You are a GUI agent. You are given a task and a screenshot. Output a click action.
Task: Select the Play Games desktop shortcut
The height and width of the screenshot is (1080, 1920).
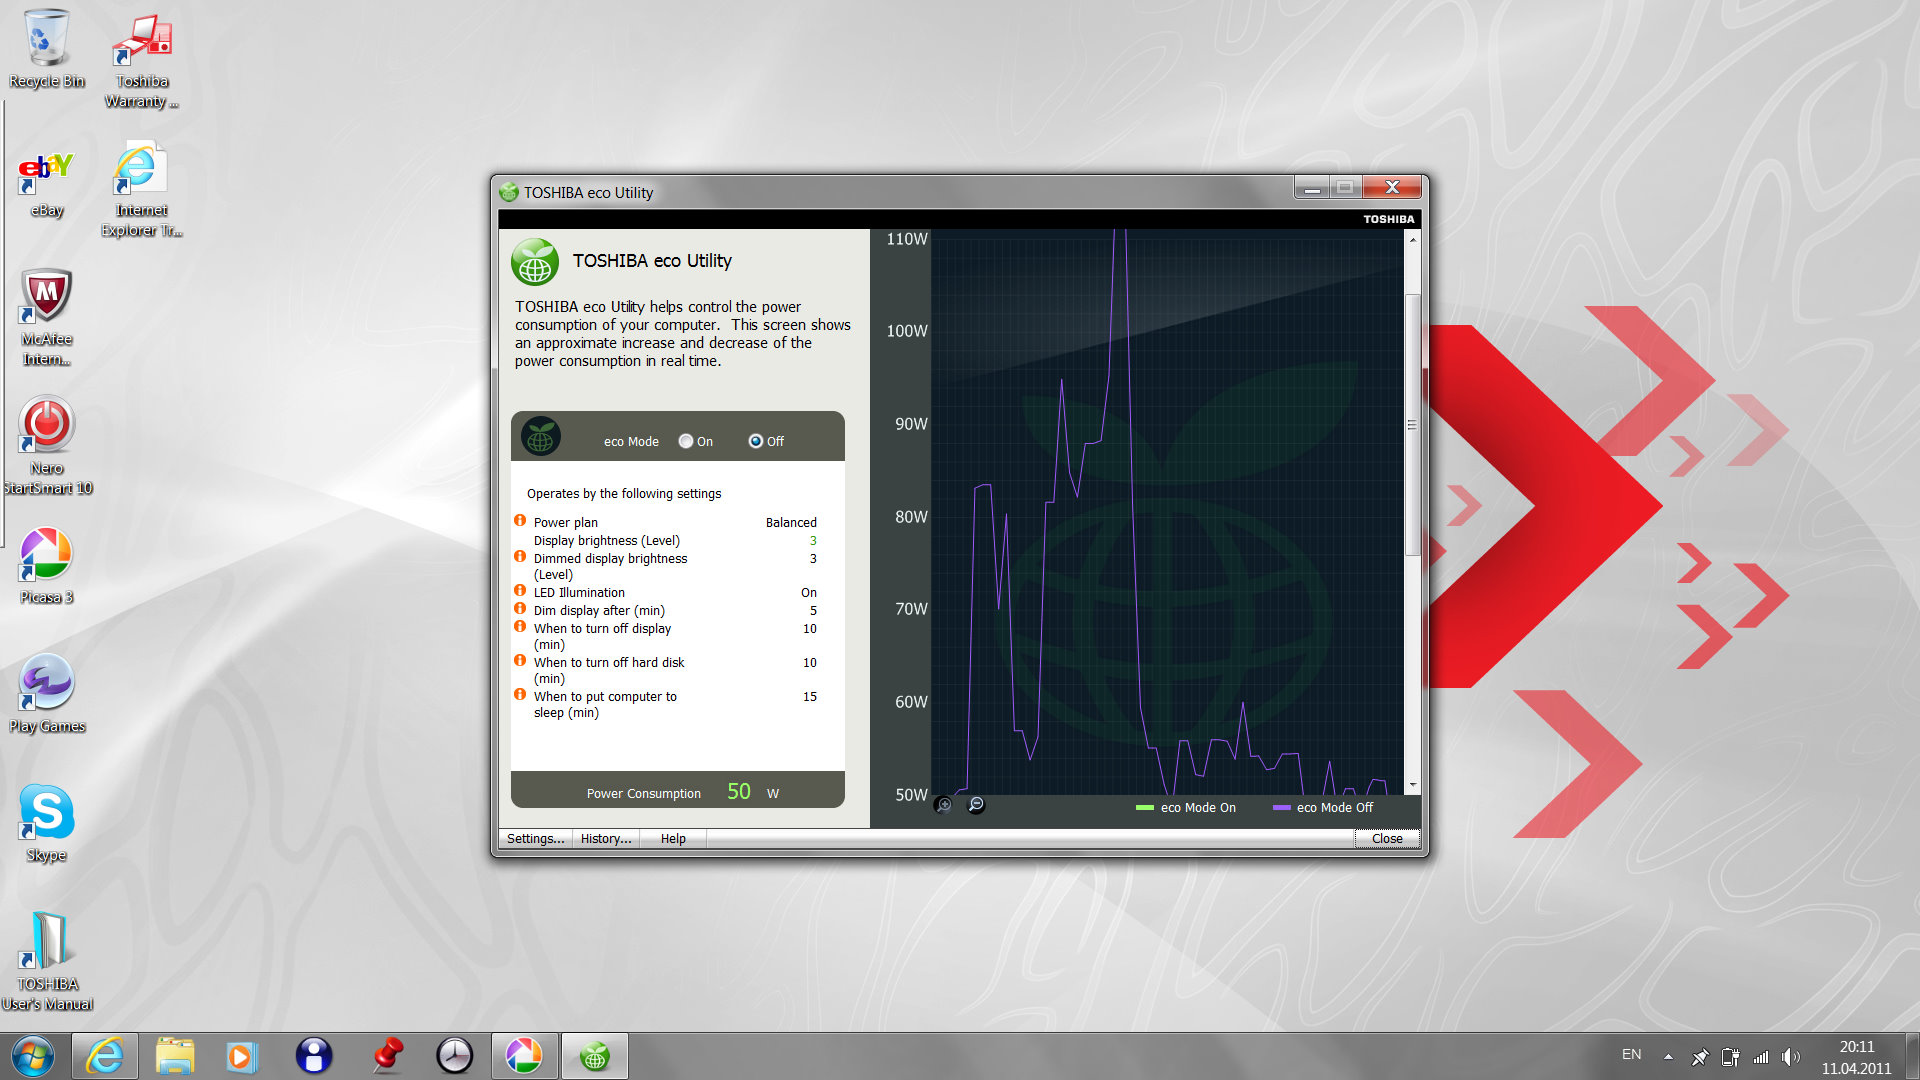[46, 694]
